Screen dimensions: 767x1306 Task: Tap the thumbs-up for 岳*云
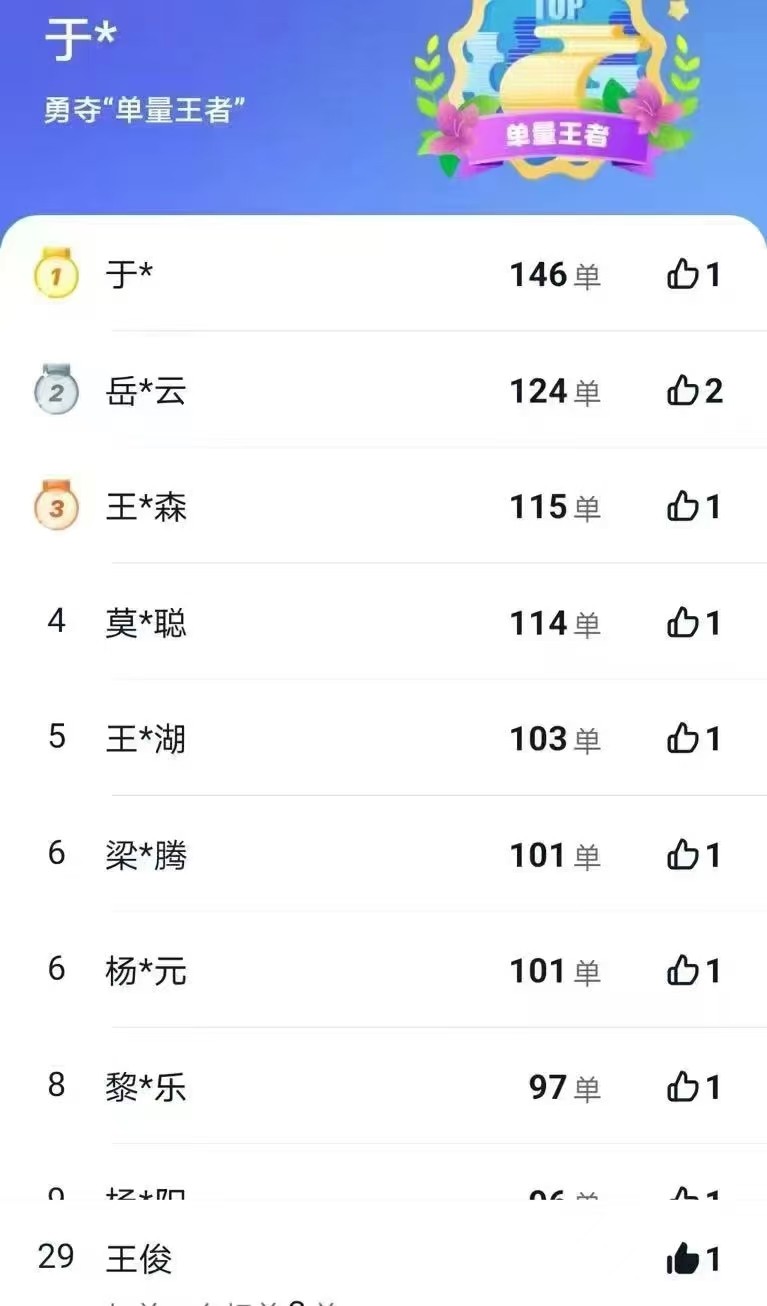[683, 391]
